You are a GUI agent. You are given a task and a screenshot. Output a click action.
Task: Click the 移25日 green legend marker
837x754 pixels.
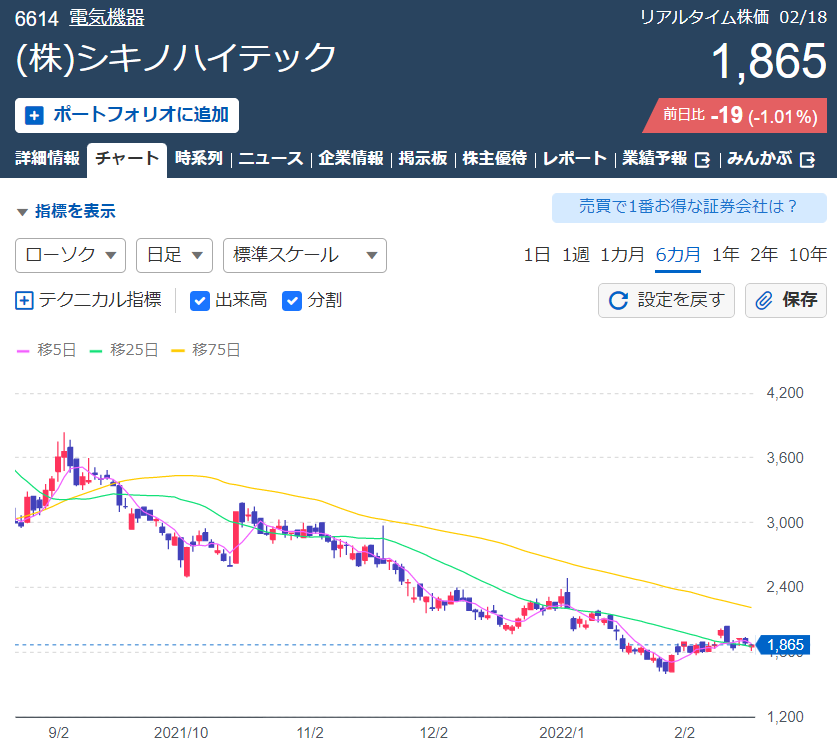[x=96, y=351]
